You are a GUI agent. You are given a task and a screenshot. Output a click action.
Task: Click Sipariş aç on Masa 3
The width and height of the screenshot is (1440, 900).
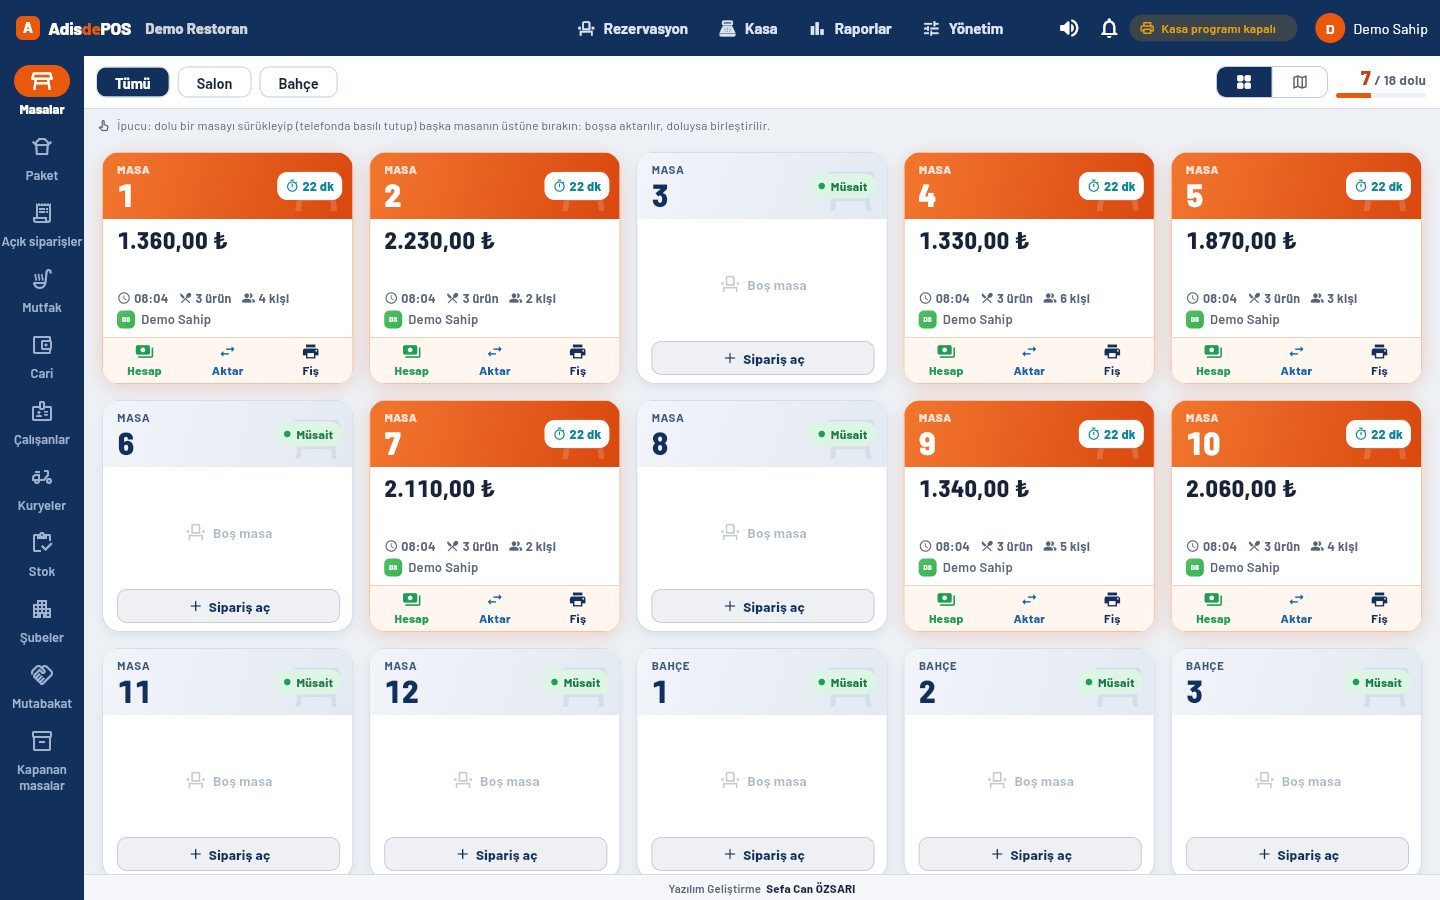click(763, 358)
